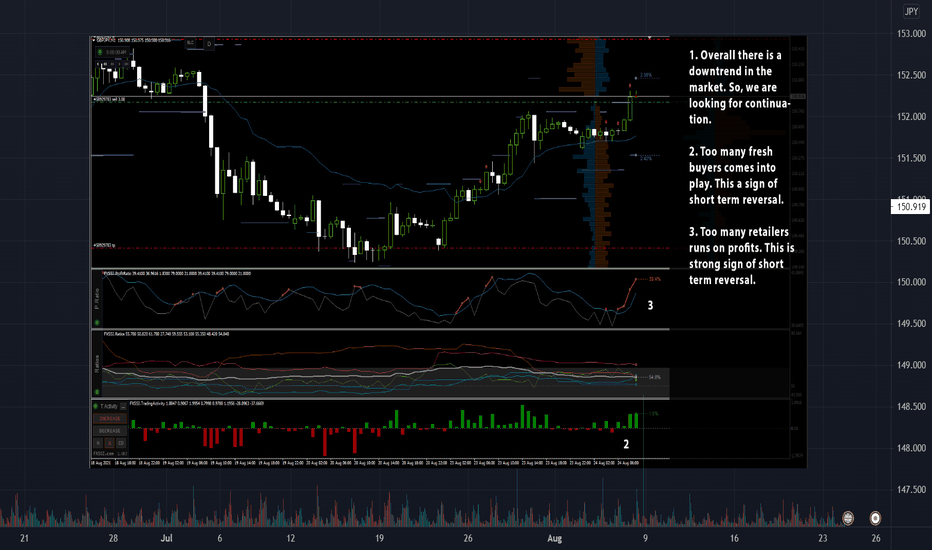This screenshot has height=550, width=932.
Task: Click the 147.500 price axis label
Action: [x=911, y=489]
